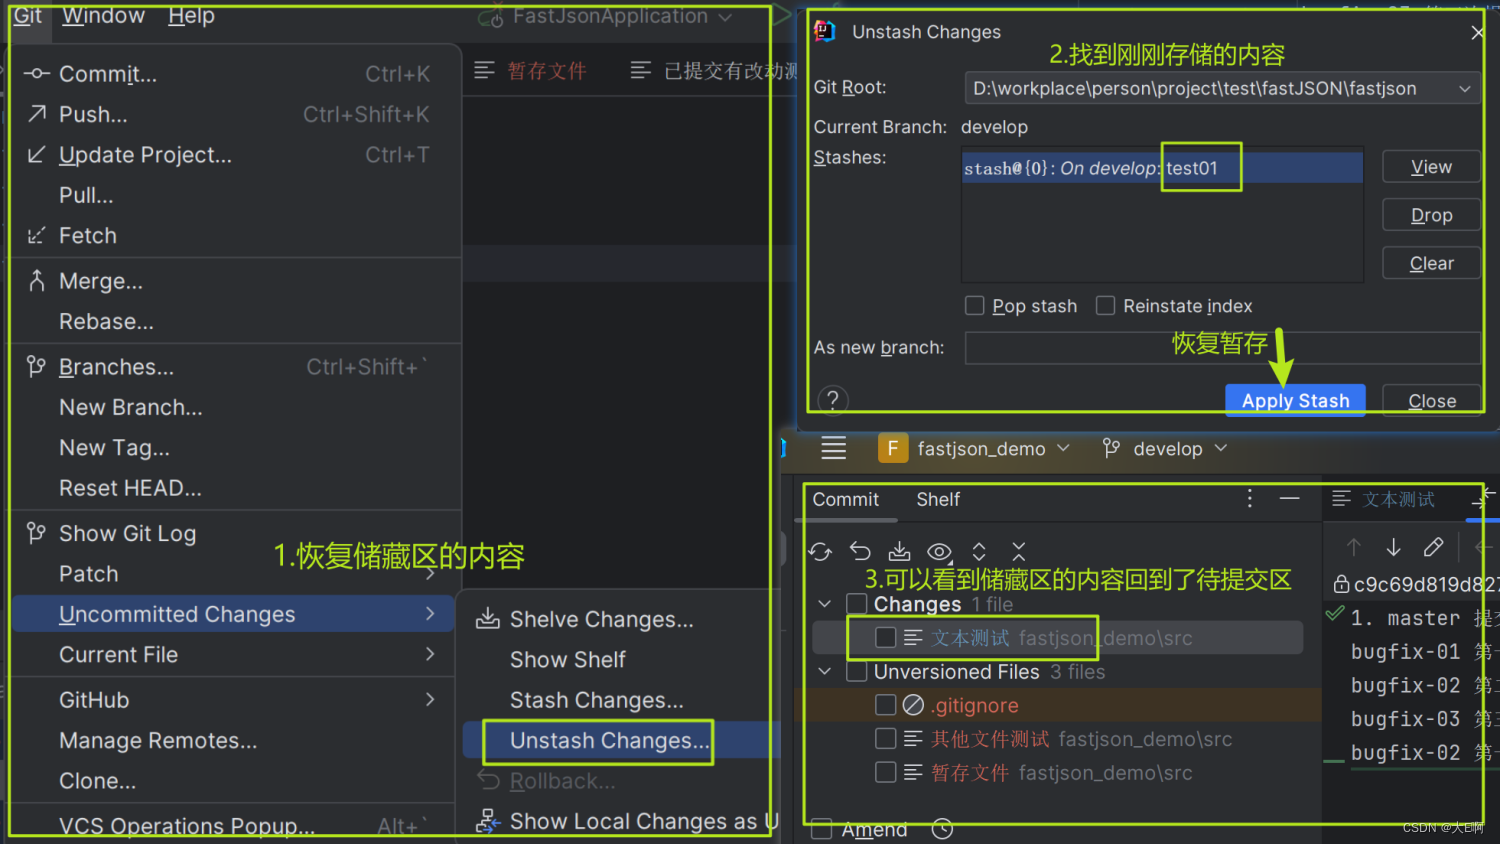Enable the Reinstate index checkbox
Viewport: 1500px width, 844px height.
1105,305
